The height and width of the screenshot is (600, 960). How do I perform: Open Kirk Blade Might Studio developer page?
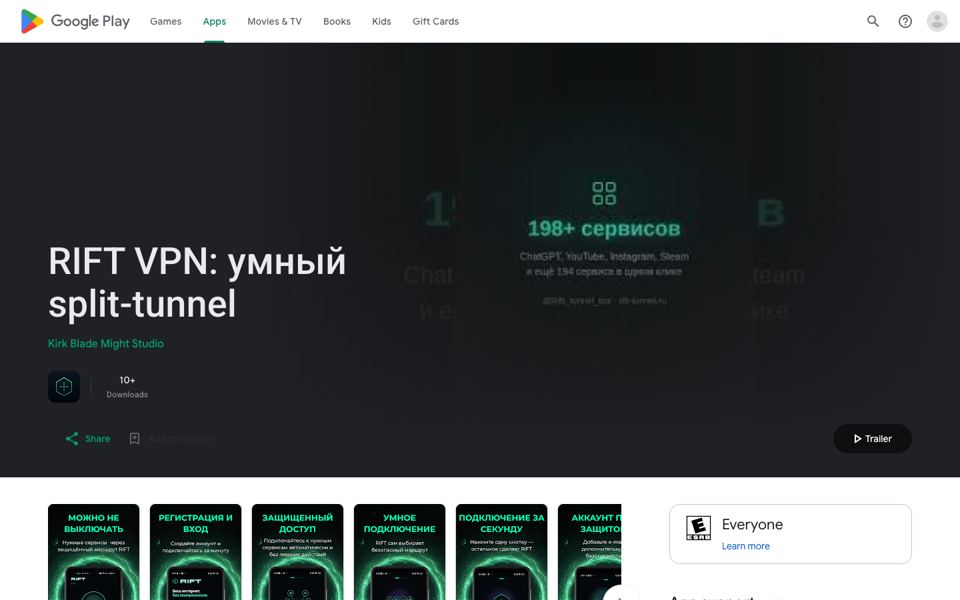(106, 343)
